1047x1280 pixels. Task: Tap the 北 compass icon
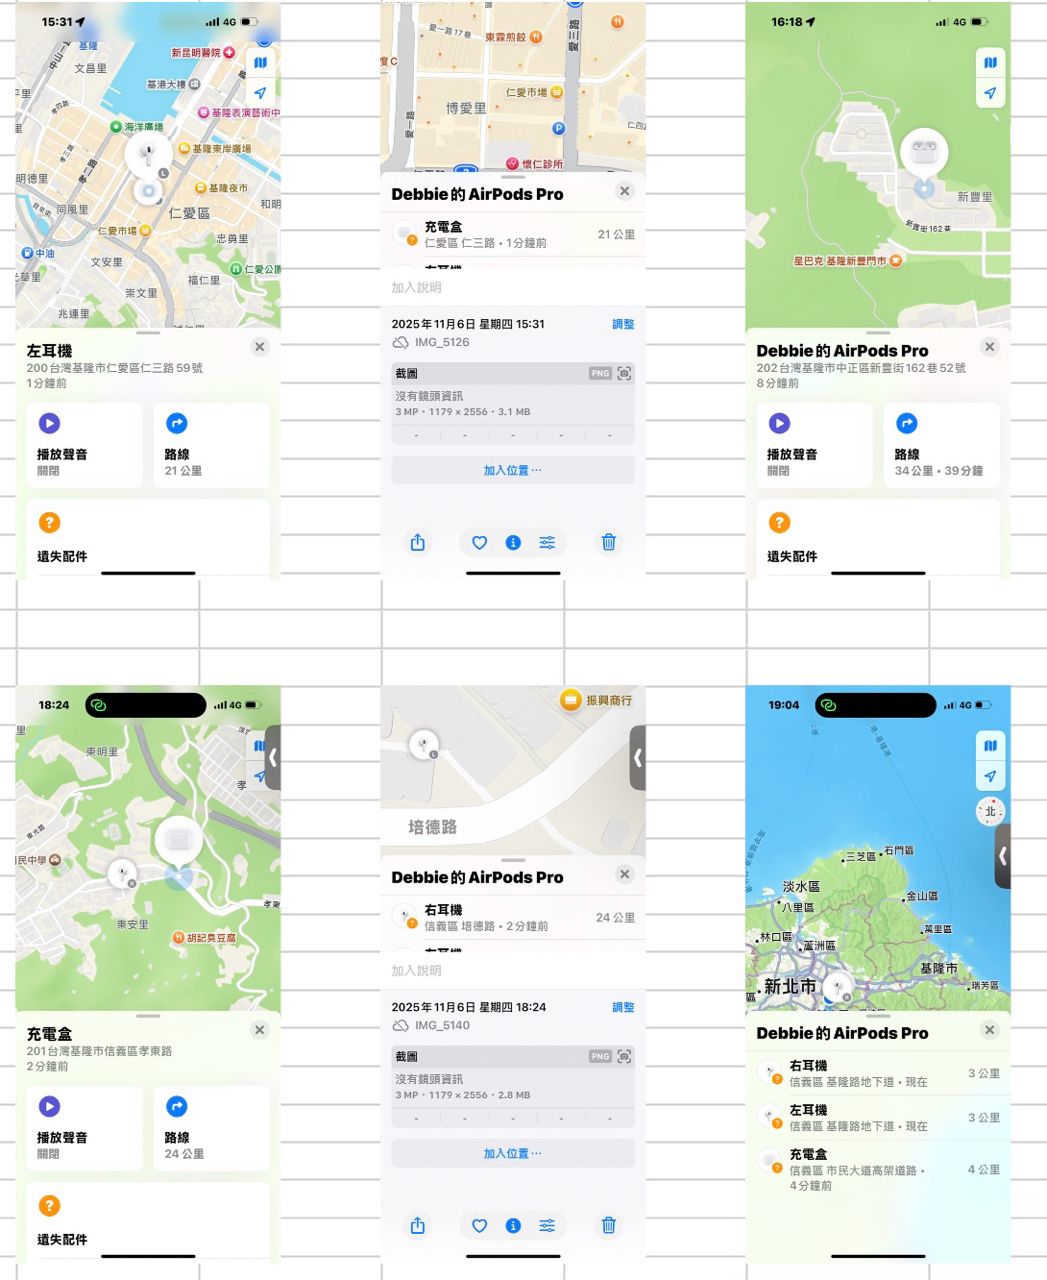pyautogui.click(x=989, y=811)
